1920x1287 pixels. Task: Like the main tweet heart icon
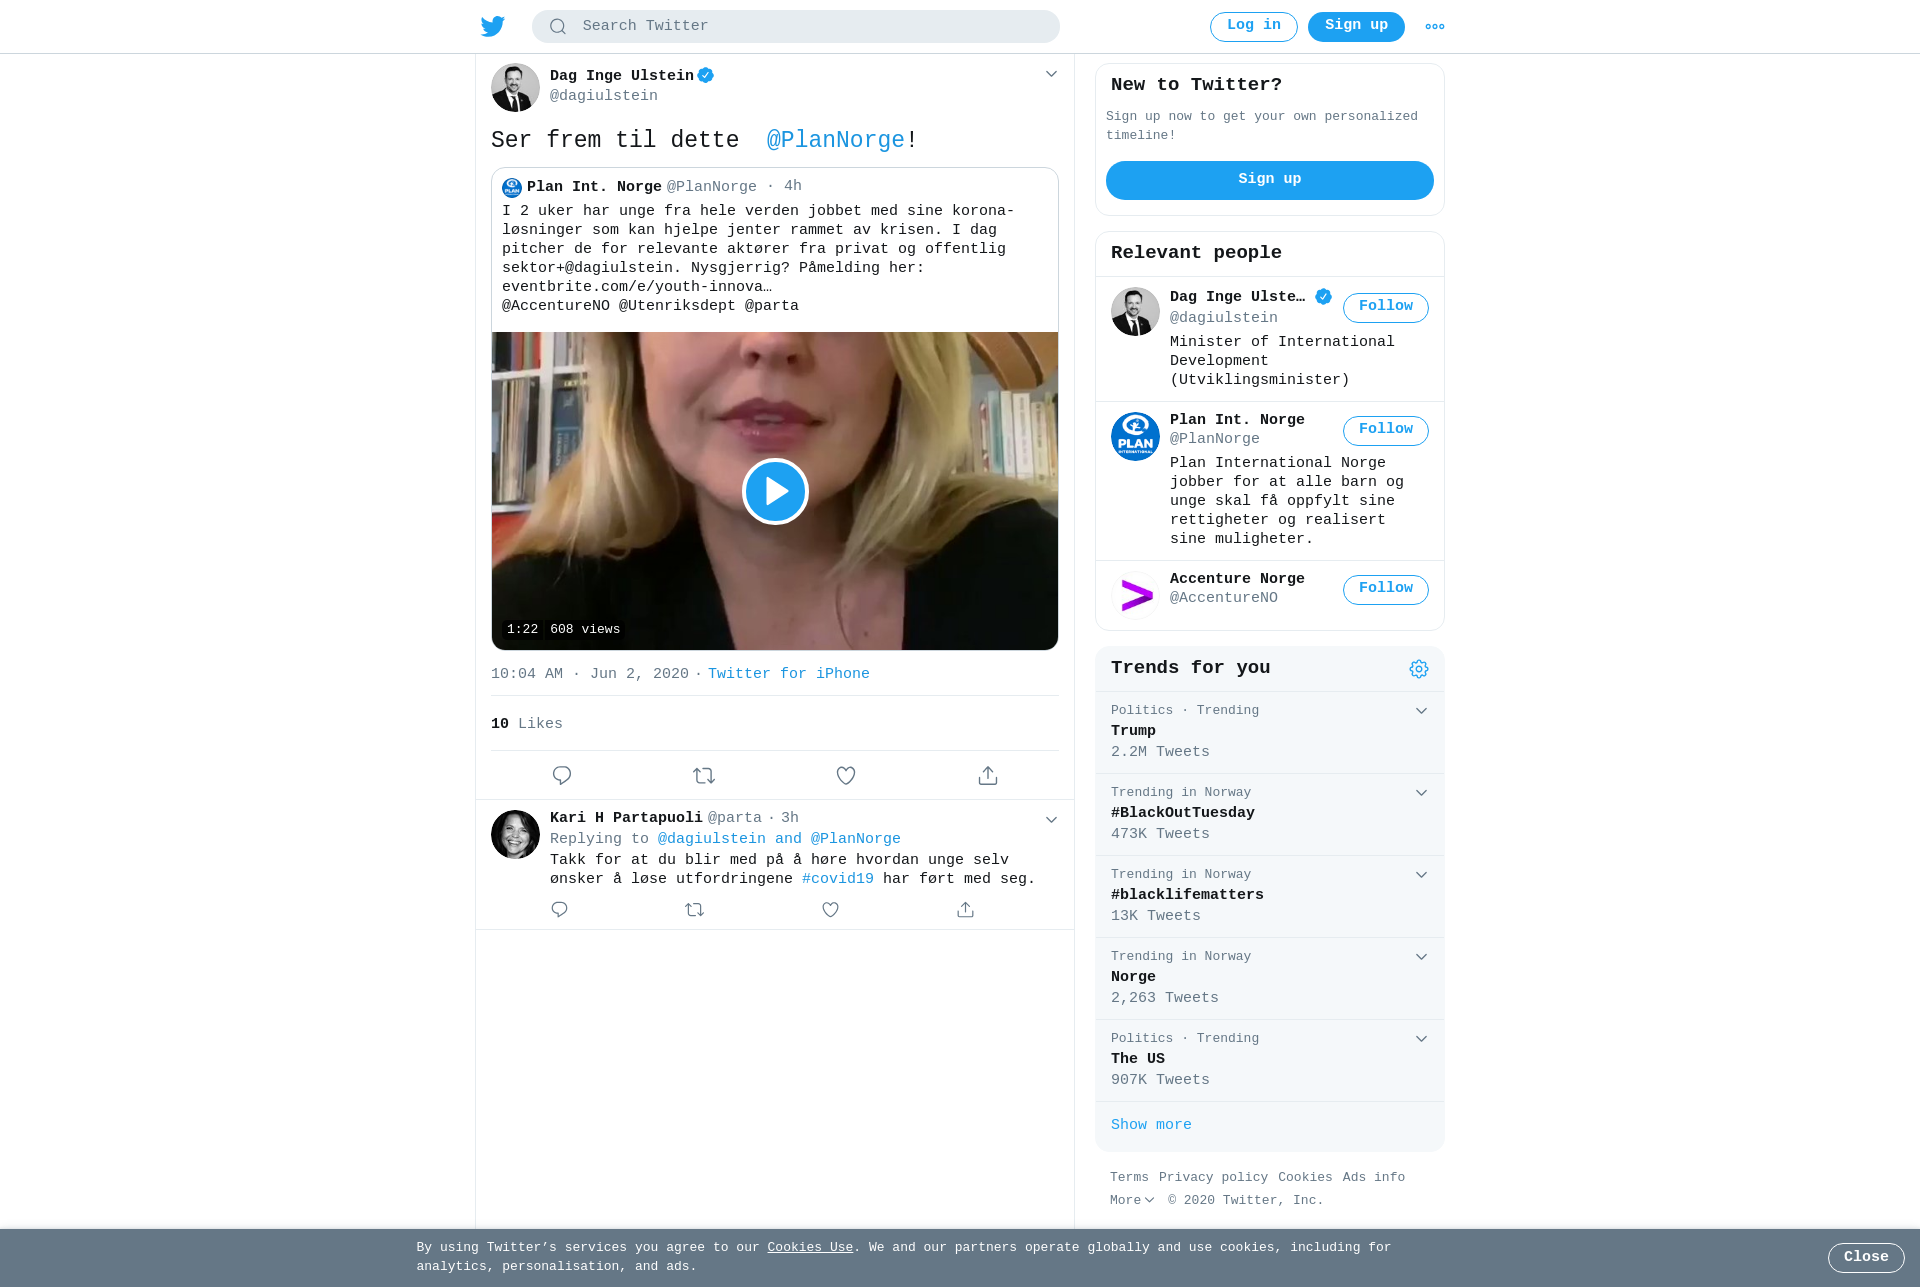click(846, 775)
